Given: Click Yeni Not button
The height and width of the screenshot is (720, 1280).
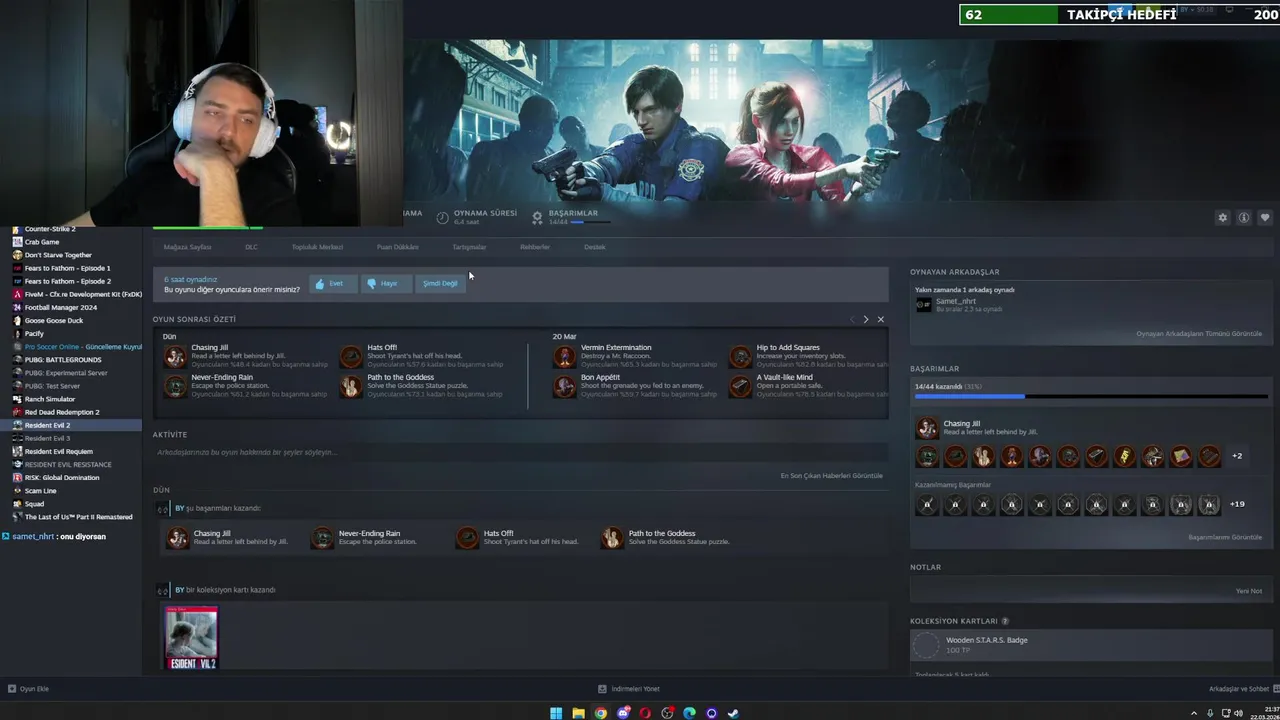Looking at the screenshot, I should coord(1249,591).
